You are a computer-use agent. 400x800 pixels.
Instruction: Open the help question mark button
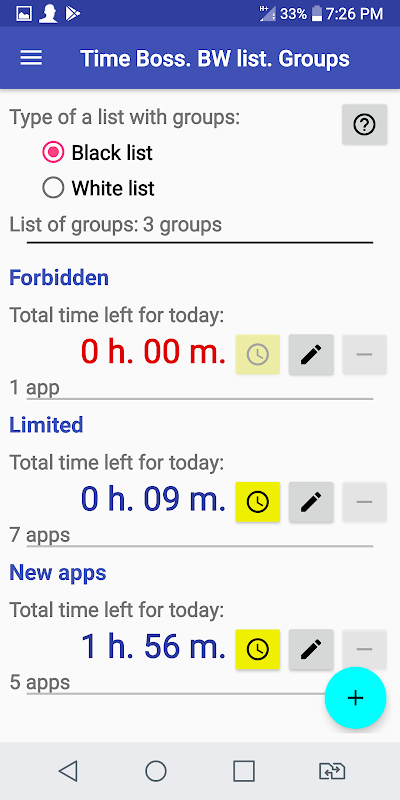pos(364,124)
